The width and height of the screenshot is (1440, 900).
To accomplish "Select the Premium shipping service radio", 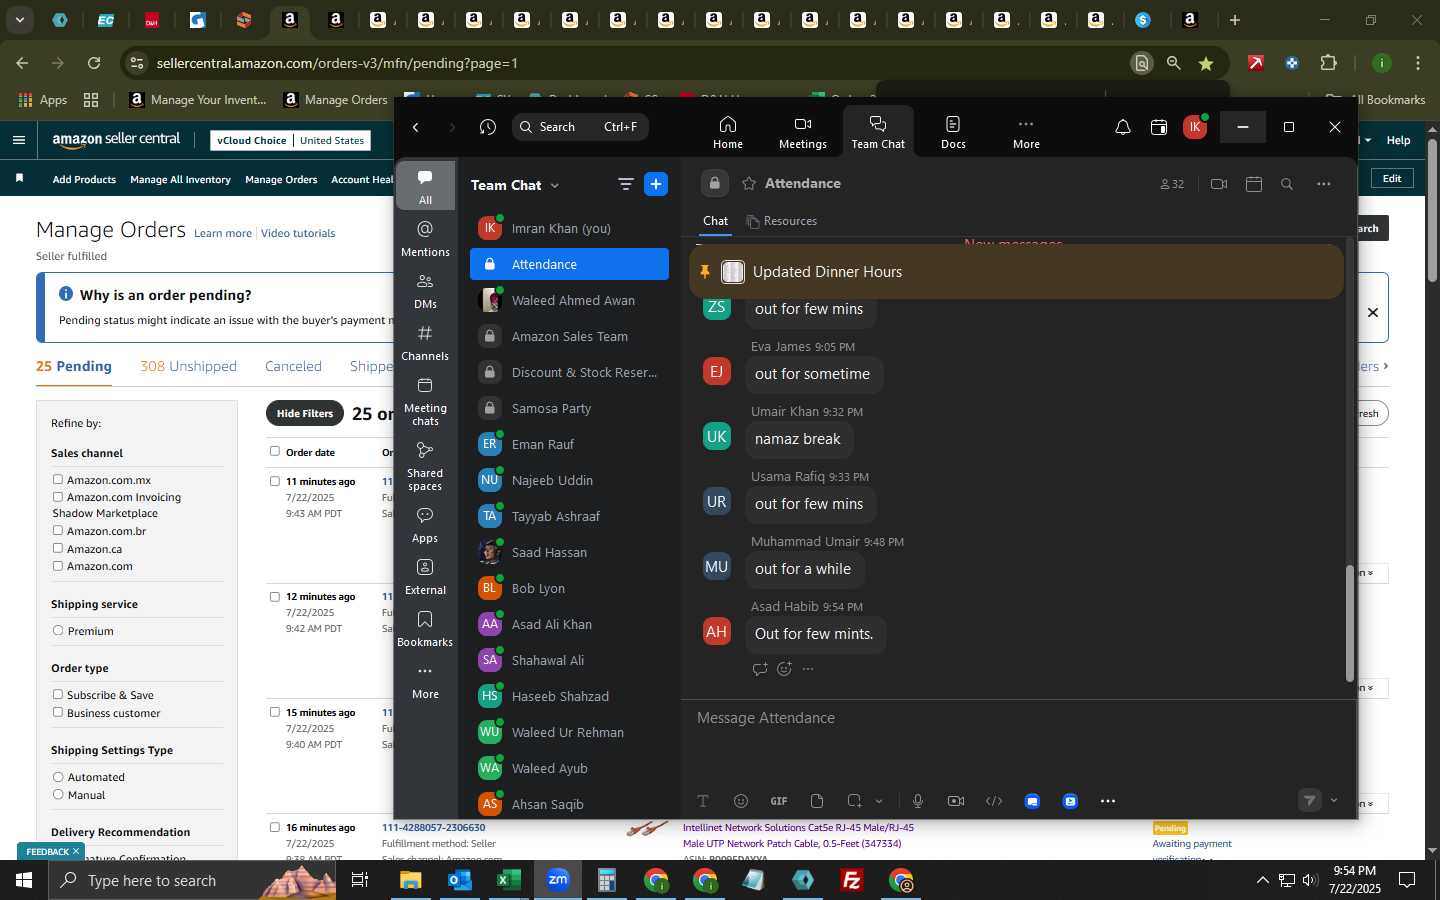I will pos(58,631).
